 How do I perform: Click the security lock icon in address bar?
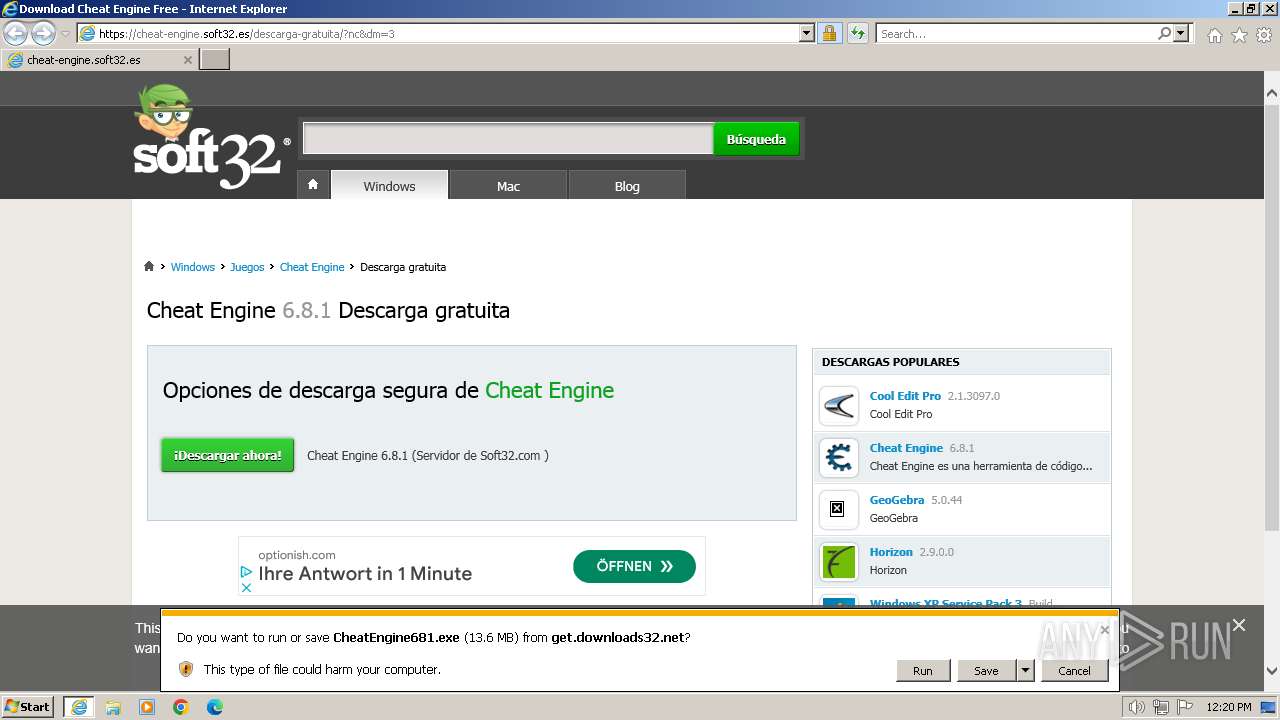pyautogui.click(x=829, y=34)
